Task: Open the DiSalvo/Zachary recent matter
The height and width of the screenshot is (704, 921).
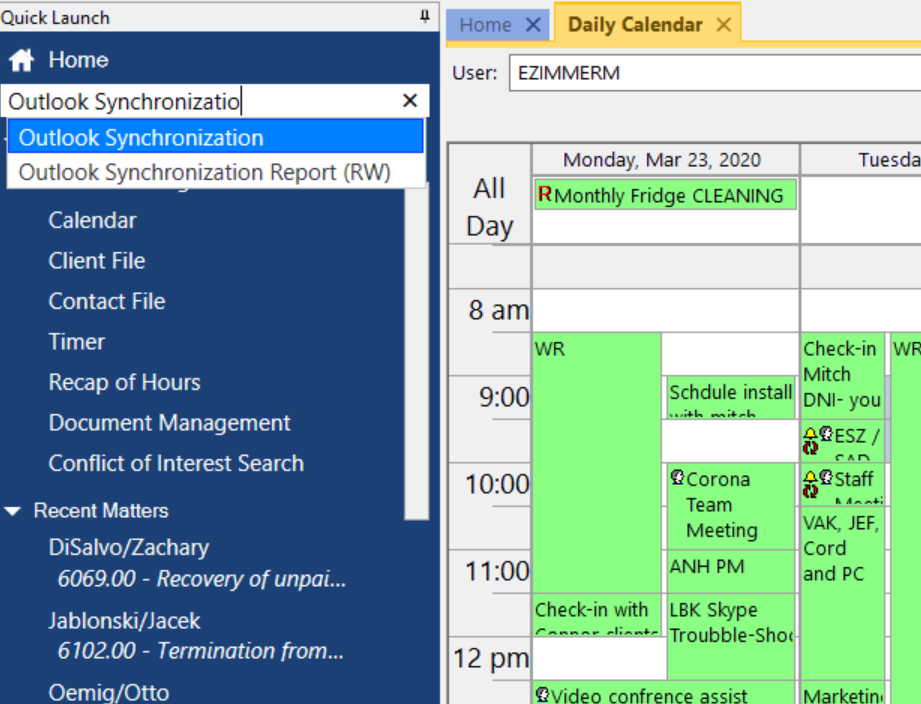Action: point(129,547)
